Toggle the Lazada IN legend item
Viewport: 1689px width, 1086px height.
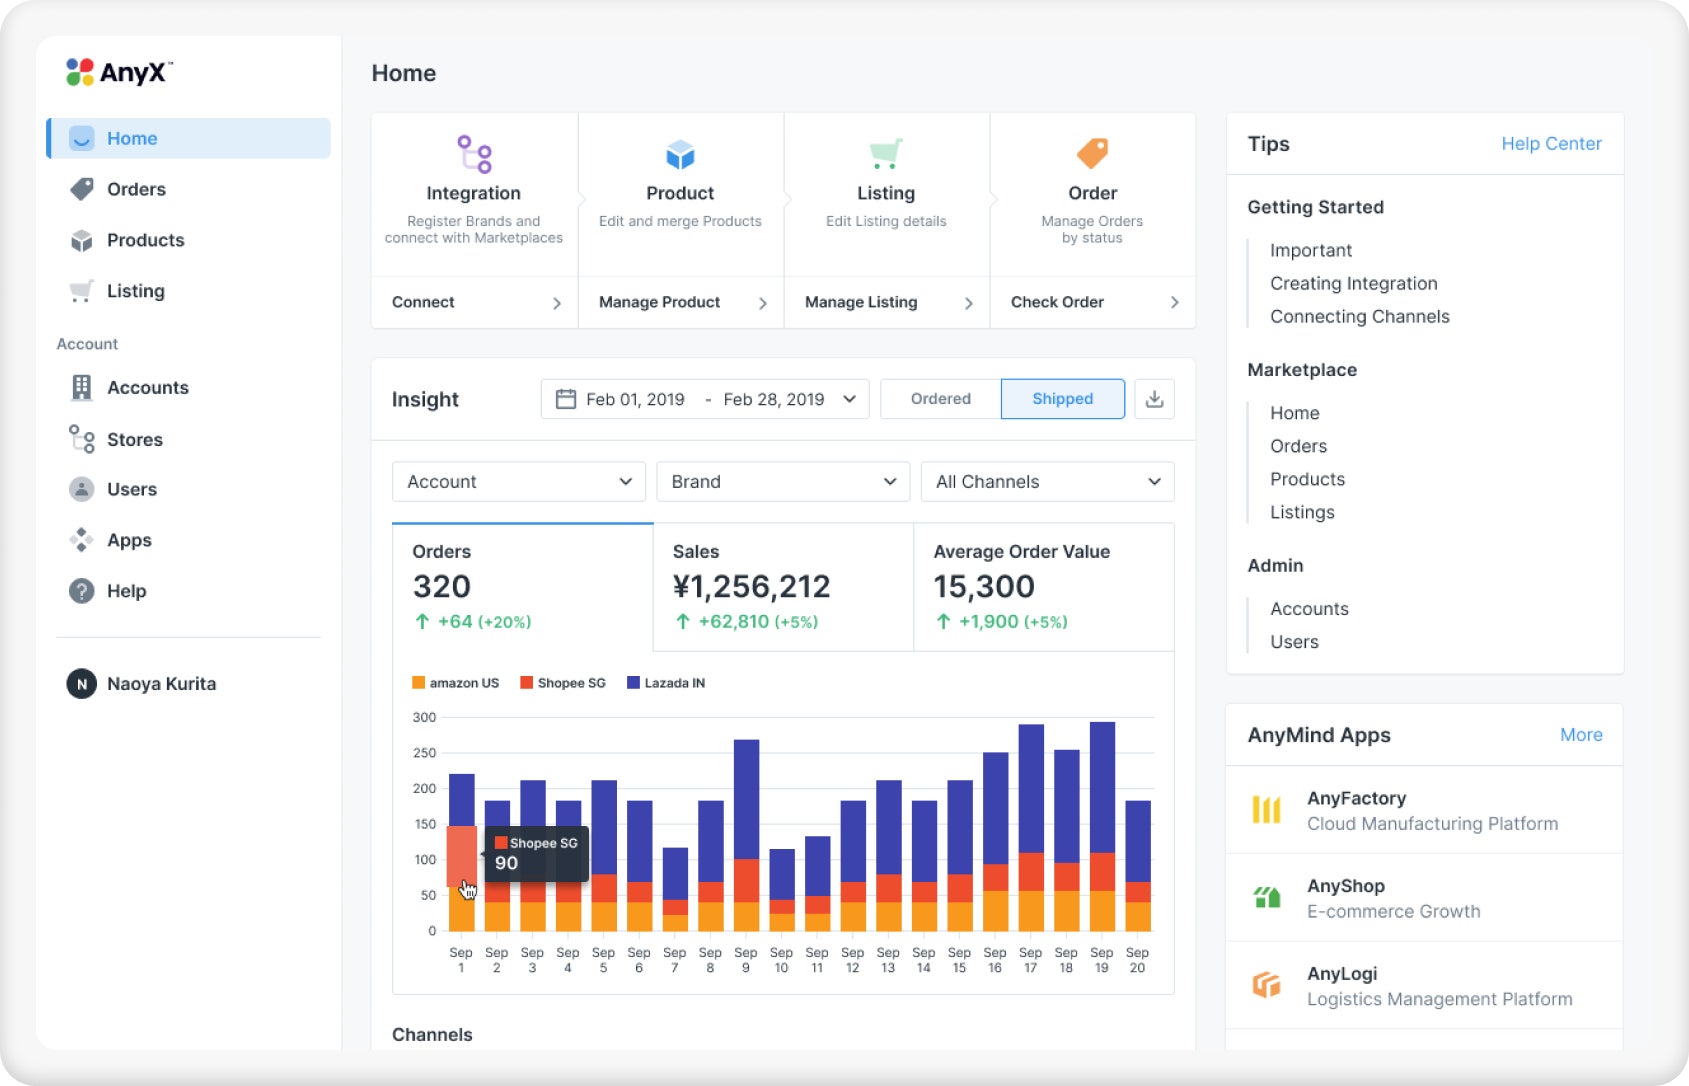[665, 683]
